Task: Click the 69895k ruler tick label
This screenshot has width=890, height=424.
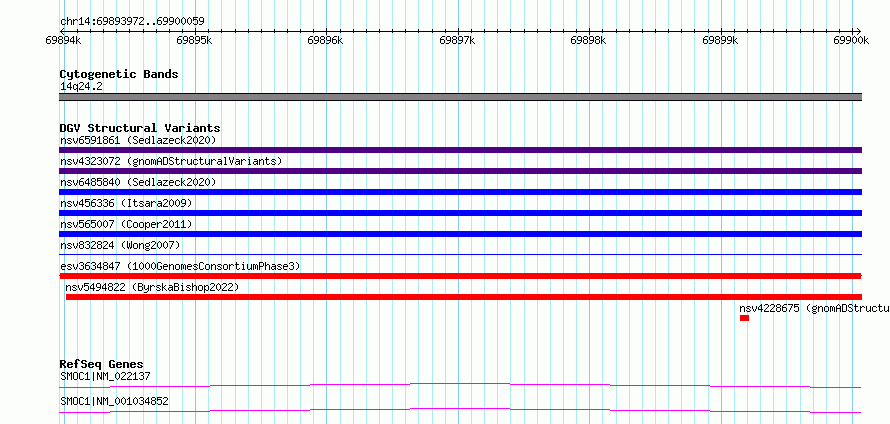Action: (194, 40)
